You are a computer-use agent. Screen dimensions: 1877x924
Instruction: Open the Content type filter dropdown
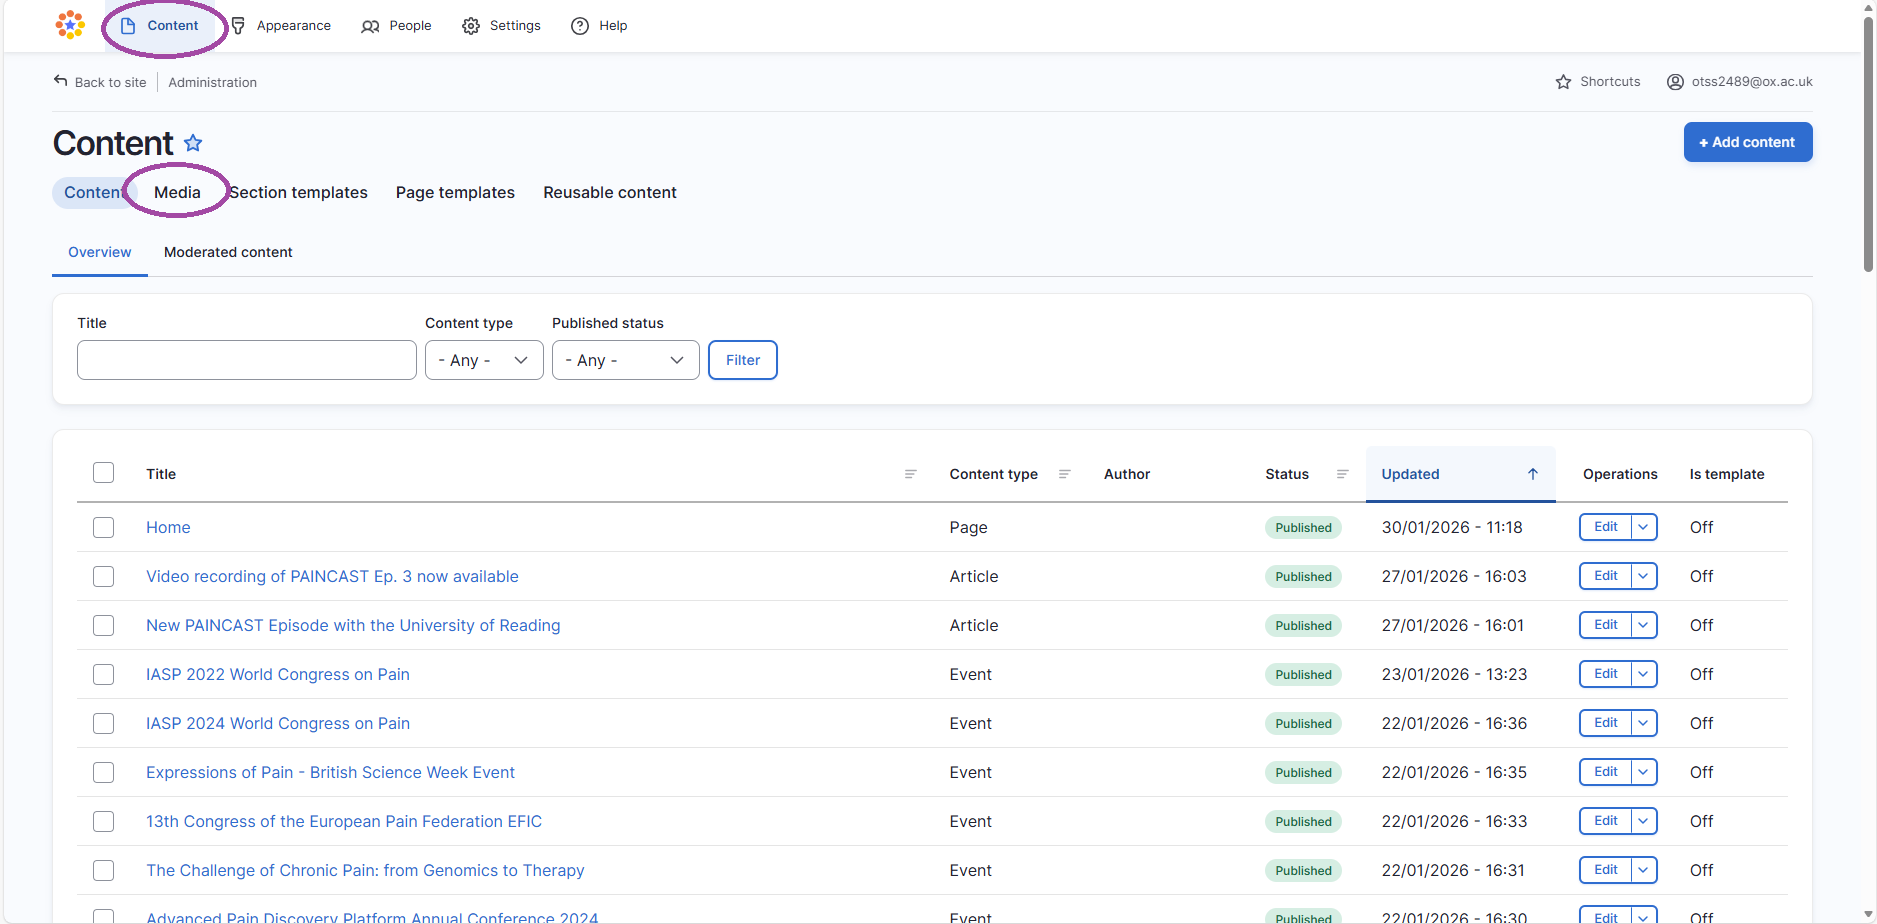(484, 360)
